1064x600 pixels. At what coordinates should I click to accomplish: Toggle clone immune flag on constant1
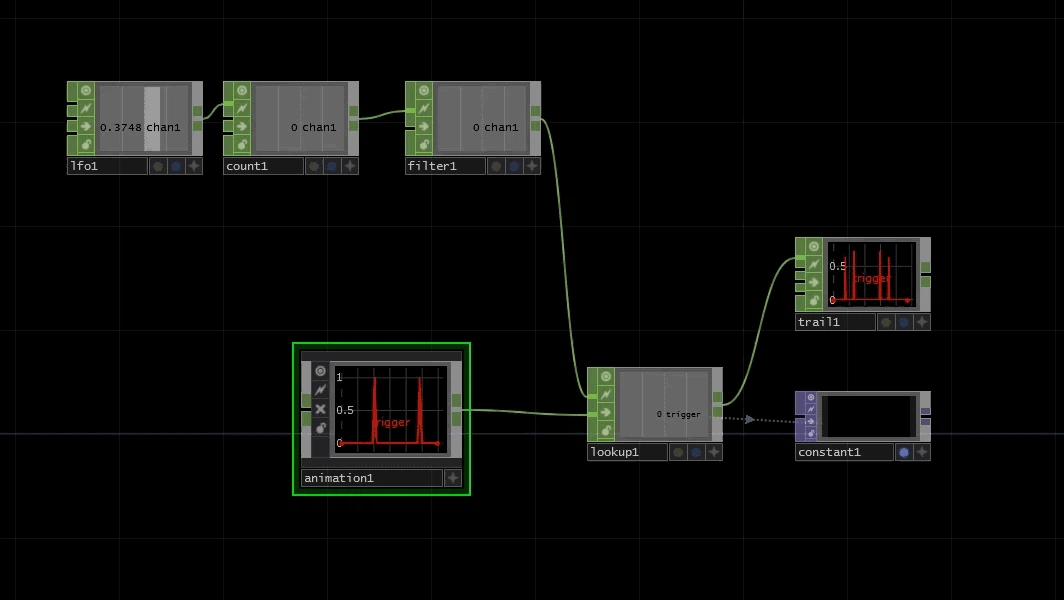pos(811,409)
